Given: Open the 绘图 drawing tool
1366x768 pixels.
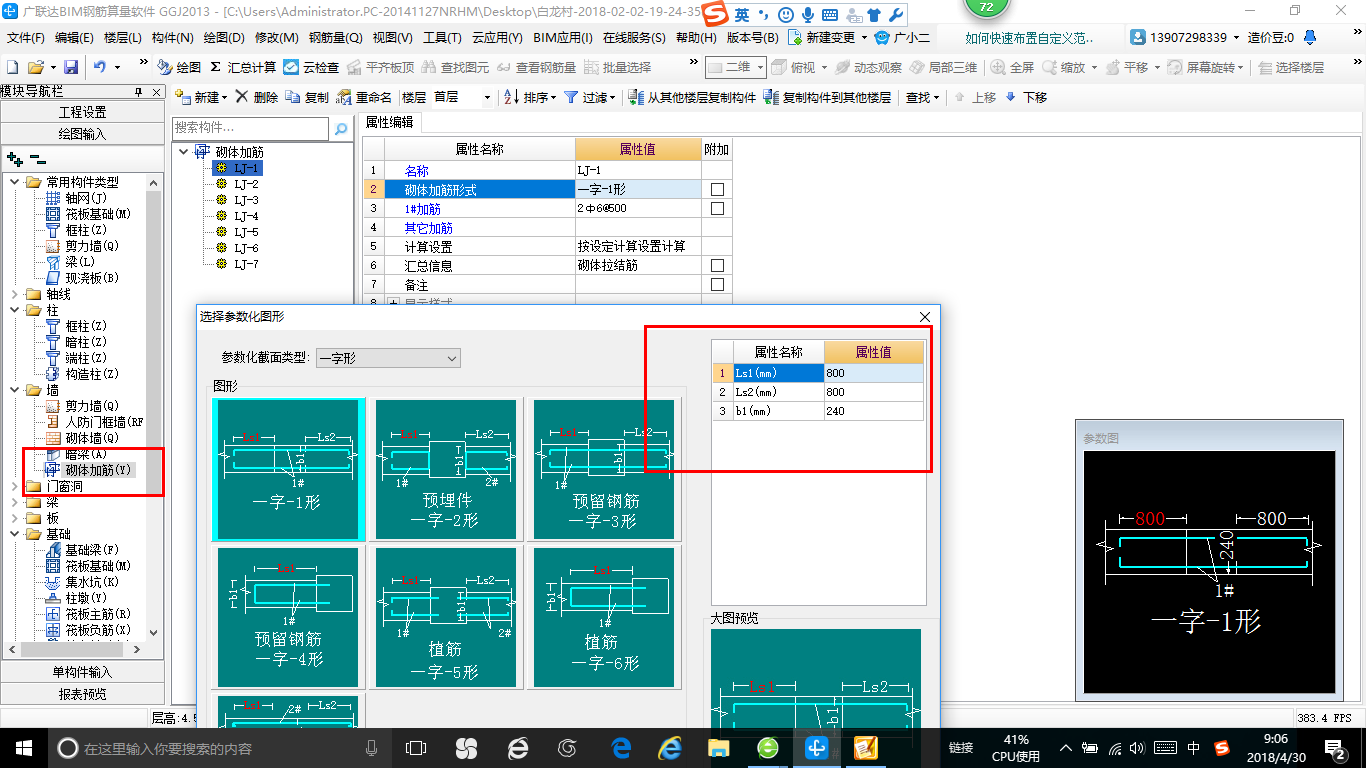Looking at the screenshot, I should (180, 67).
